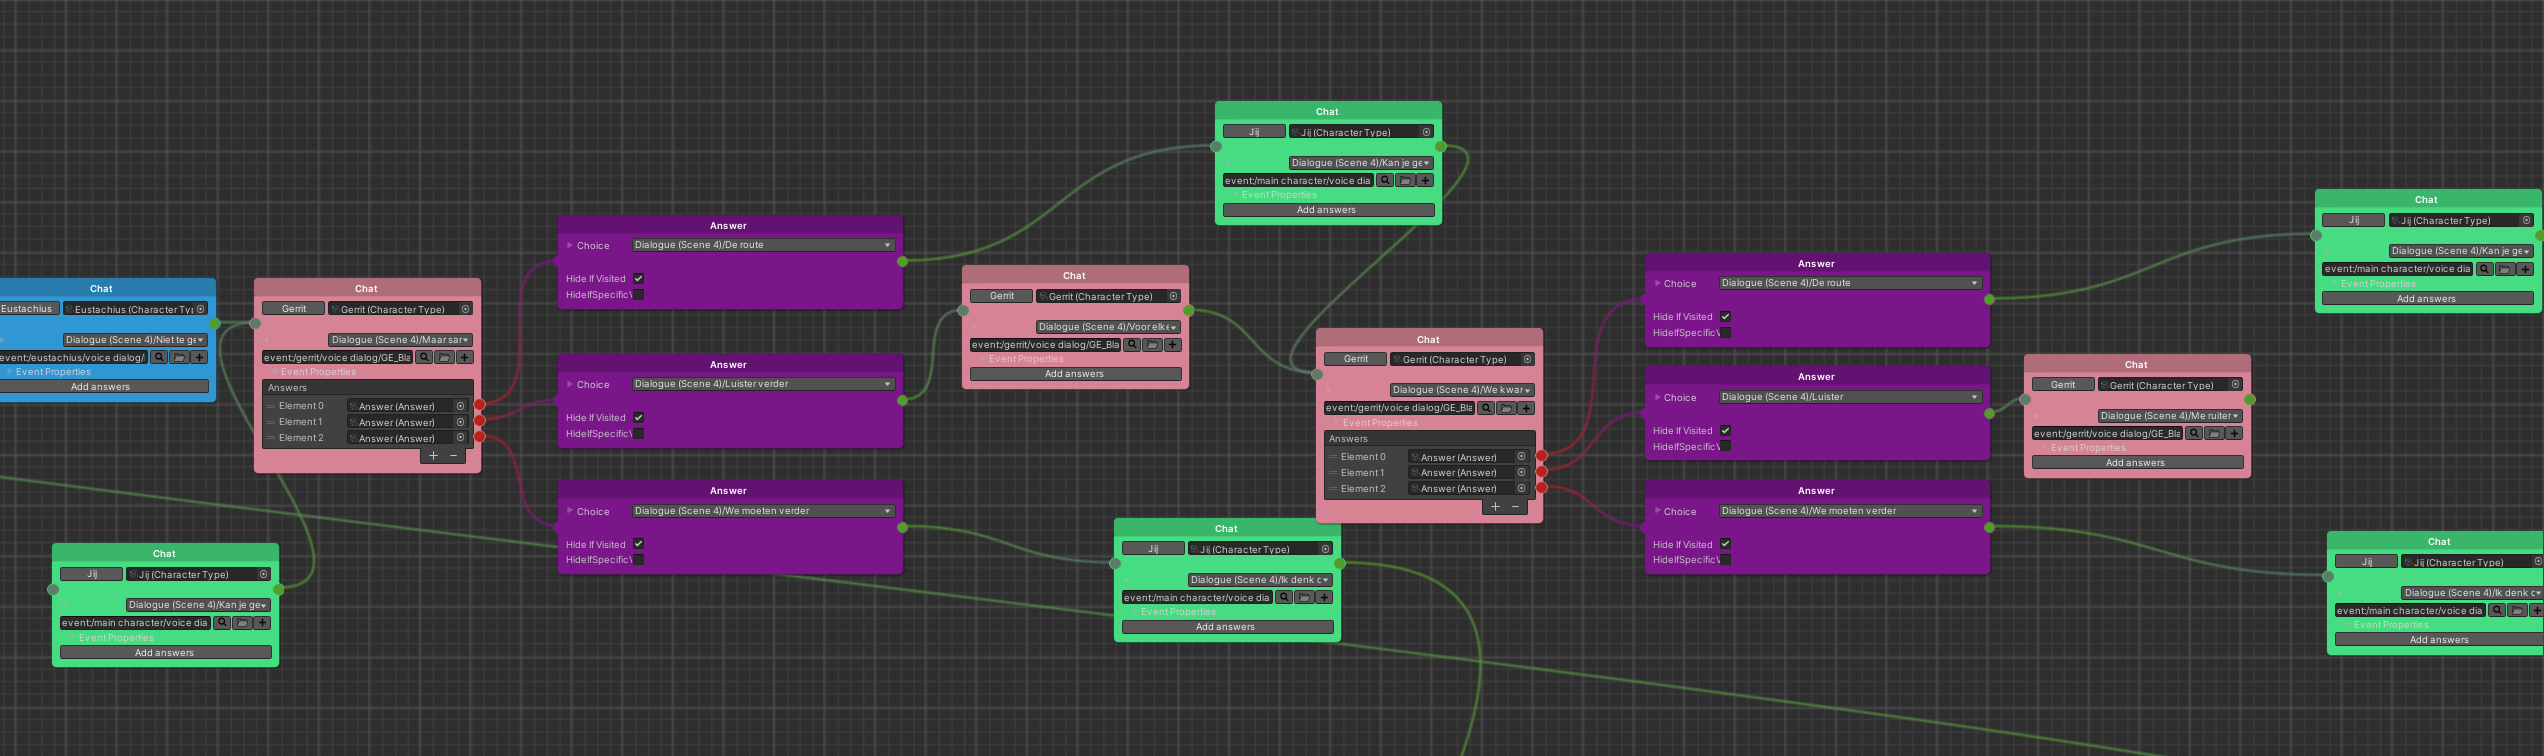Image resolution: width=2544 pixels, height=756 pixels.
Task: Click folder icon in 'We kwar' Gerrit node
Action: [x=1506, y=408]
